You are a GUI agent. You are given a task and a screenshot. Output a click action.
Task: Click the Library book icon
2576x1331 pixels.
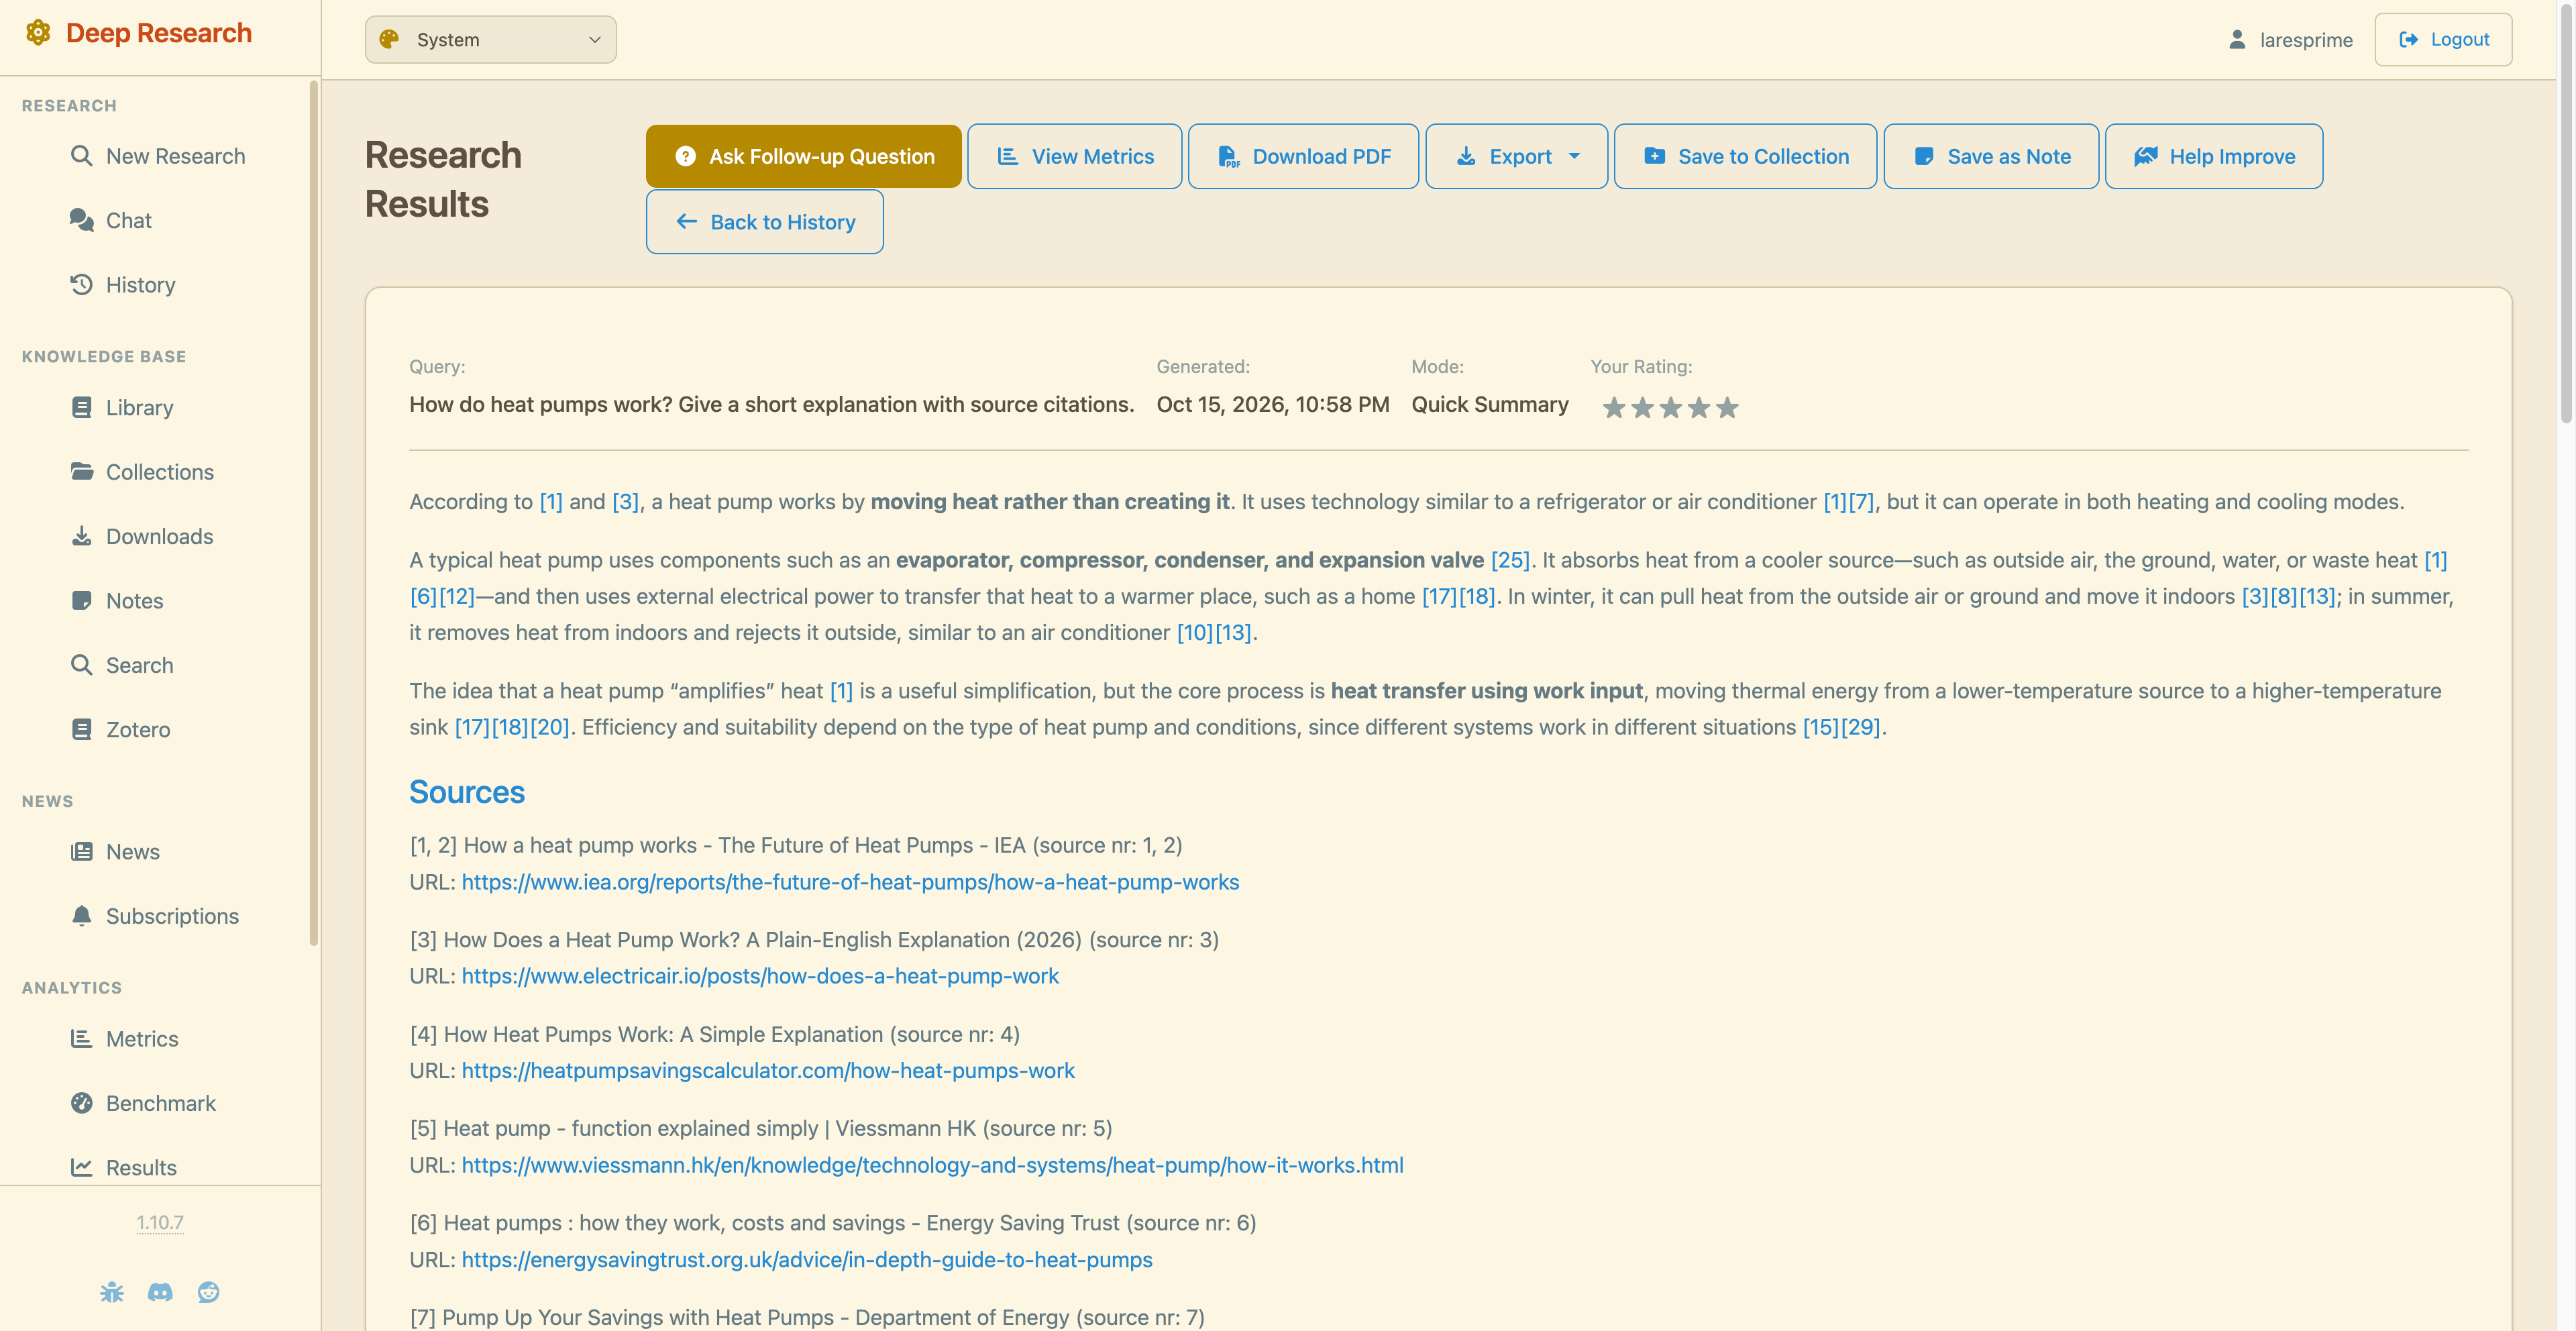81,407
